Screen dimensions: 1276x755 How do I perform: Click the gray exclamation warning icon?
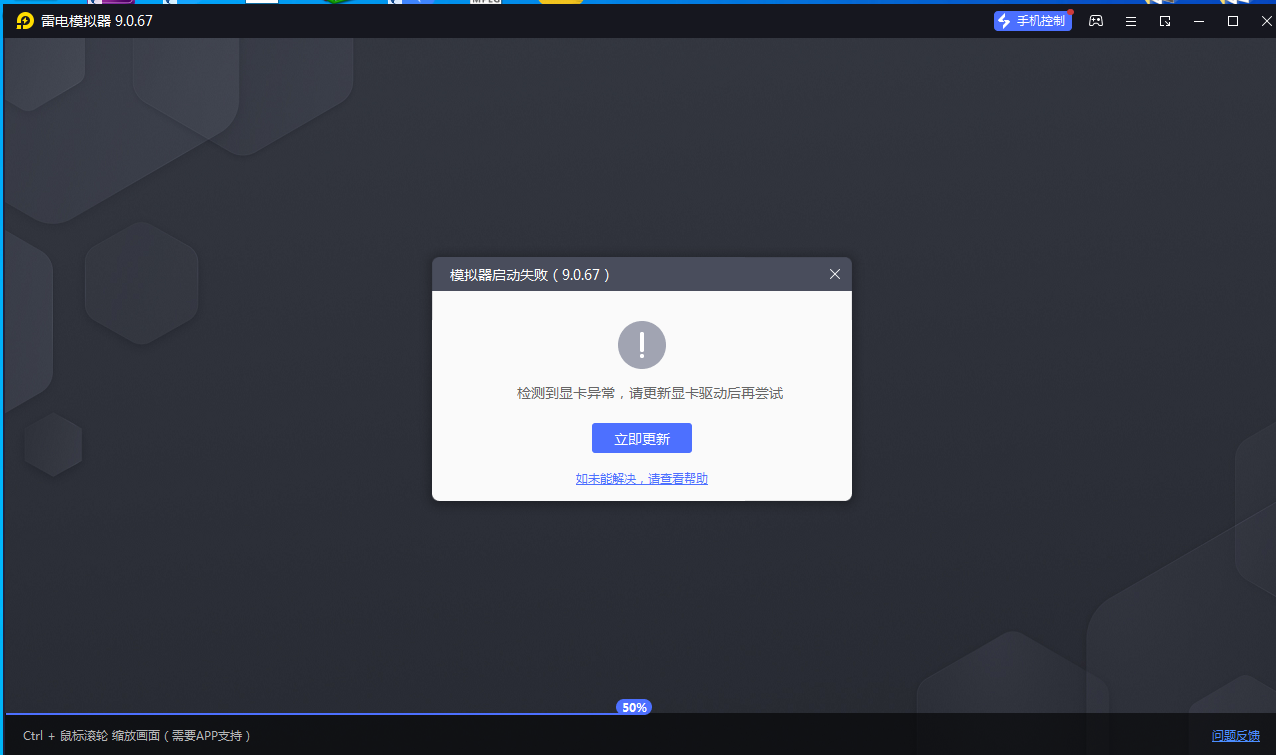click(x=642, y=345)
